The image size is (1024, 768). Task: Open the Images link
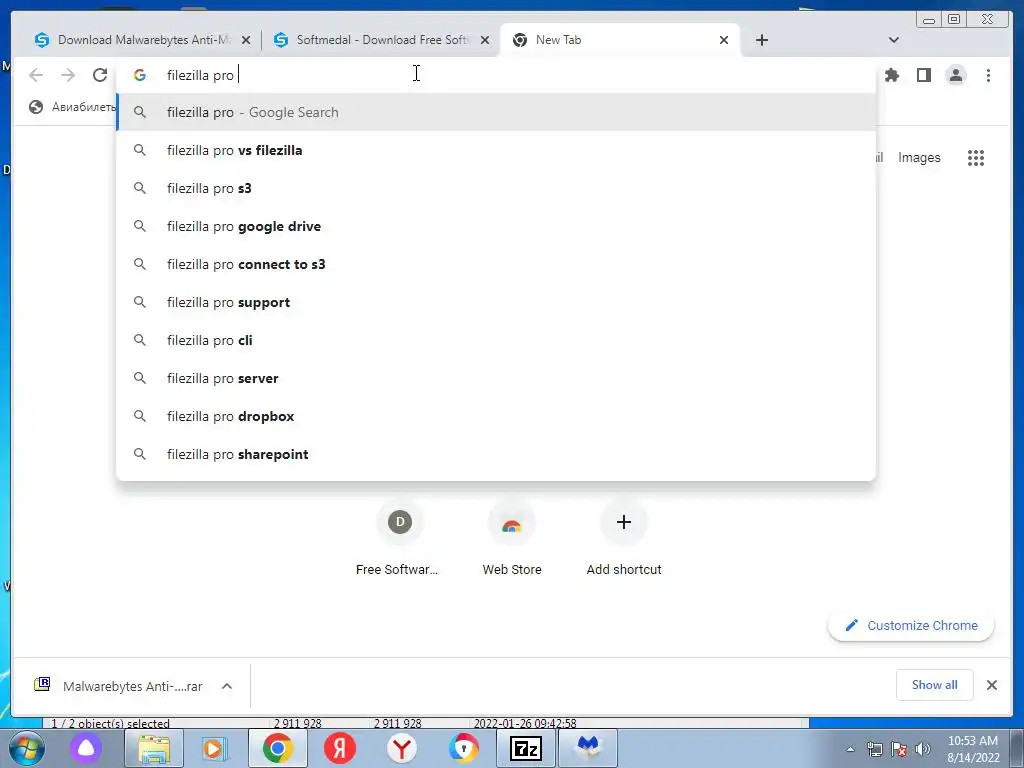click(919, 157)
